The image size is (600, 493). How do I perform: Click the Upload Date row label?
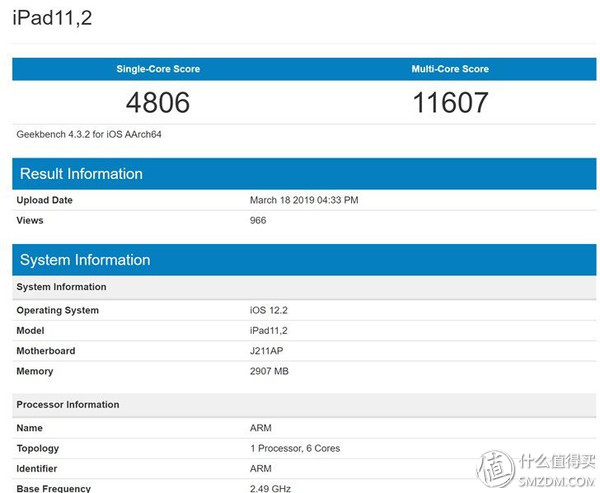tap(44, 200)
